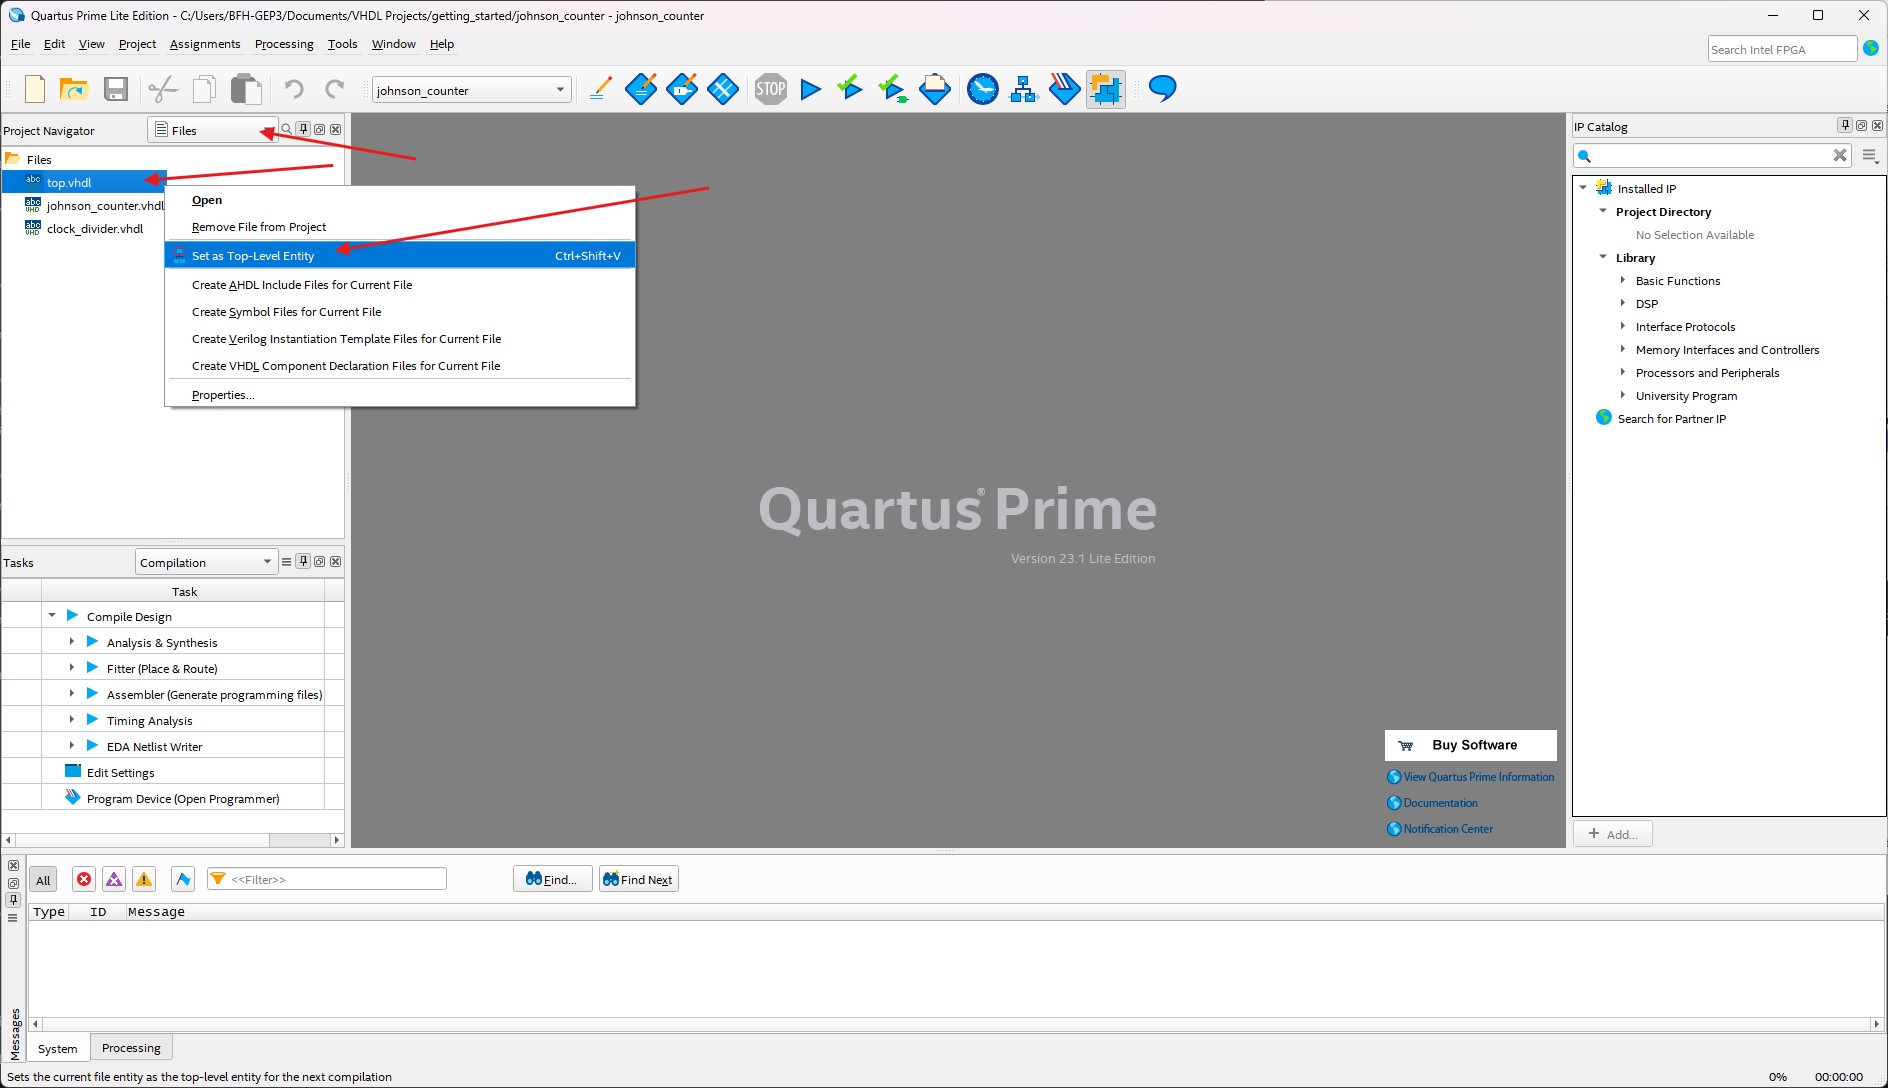
Task: Click the IP Catalog search field
Action: [x=1713, y=155]
